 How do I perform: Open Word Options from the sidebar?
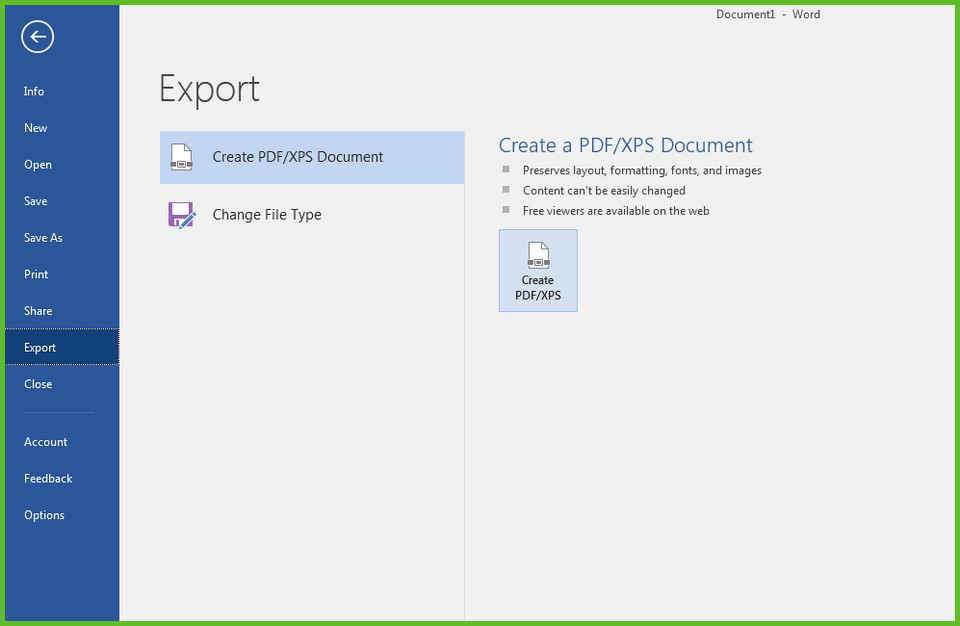(44, 515)
